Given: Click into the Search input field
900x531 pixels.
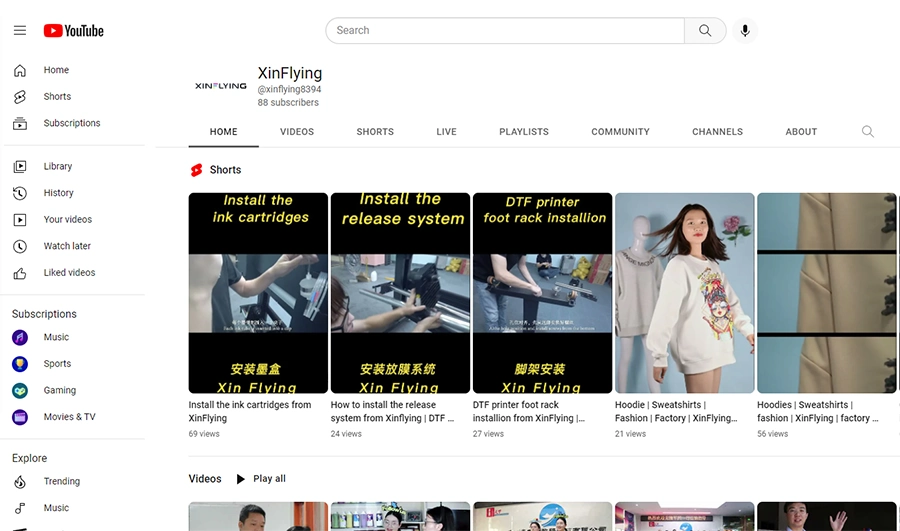Looking at the screenshot, I should 505,30.
